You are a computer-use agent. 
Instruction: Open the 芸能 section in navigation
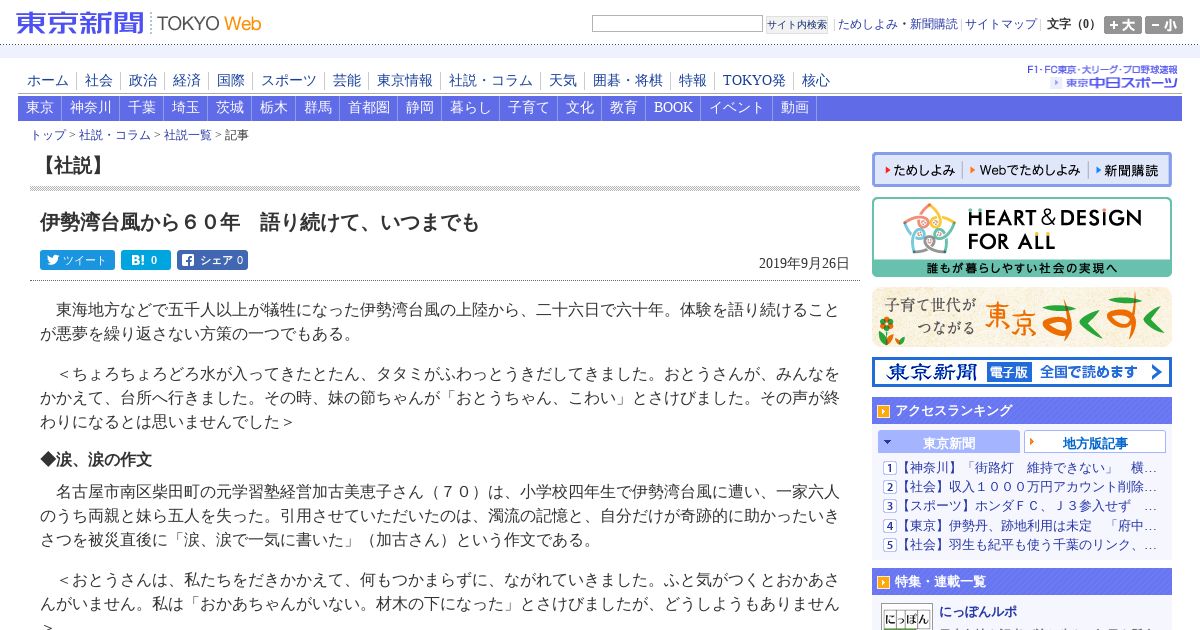[x=347, y=80]
